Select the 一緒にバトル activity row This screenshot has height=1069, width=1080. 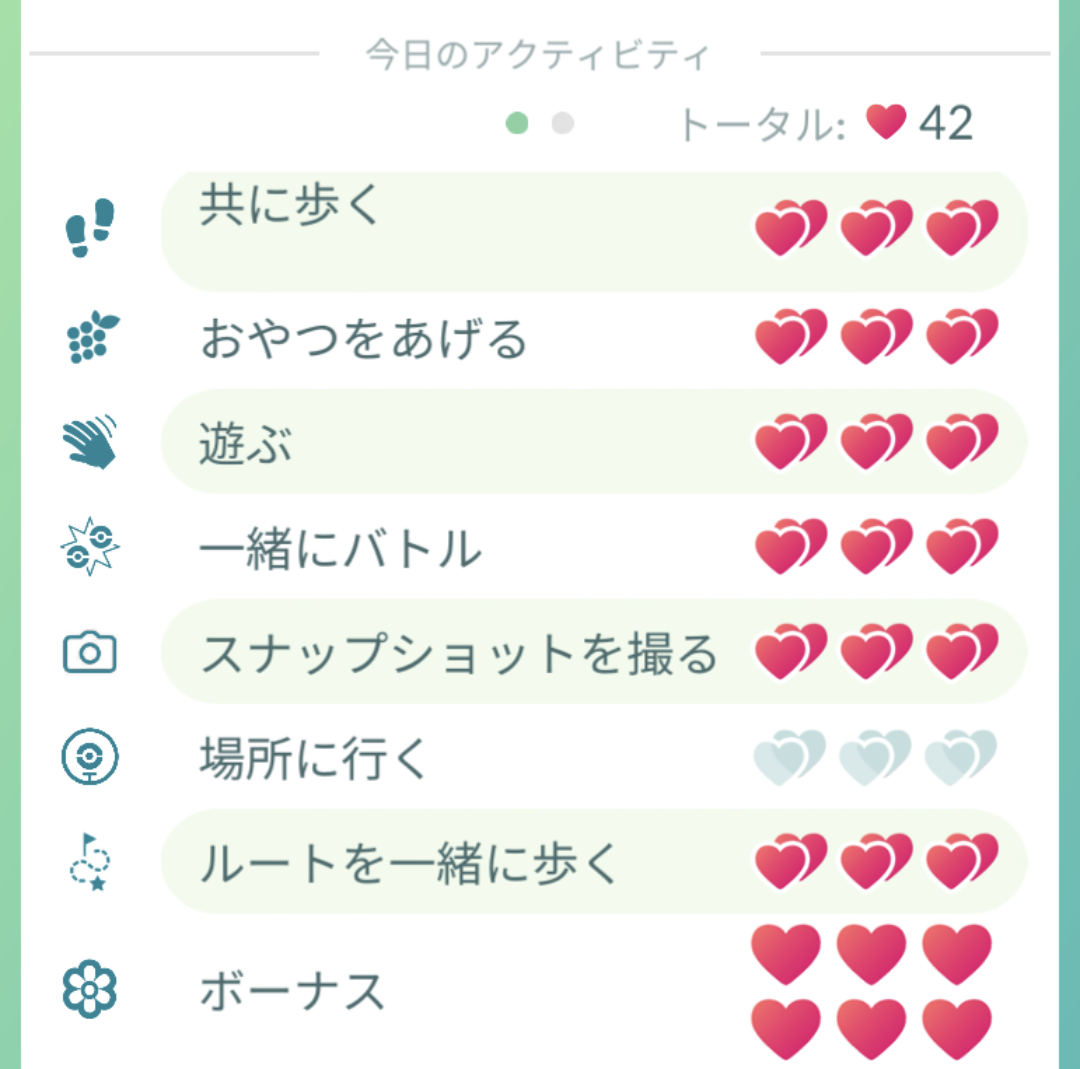594,548
